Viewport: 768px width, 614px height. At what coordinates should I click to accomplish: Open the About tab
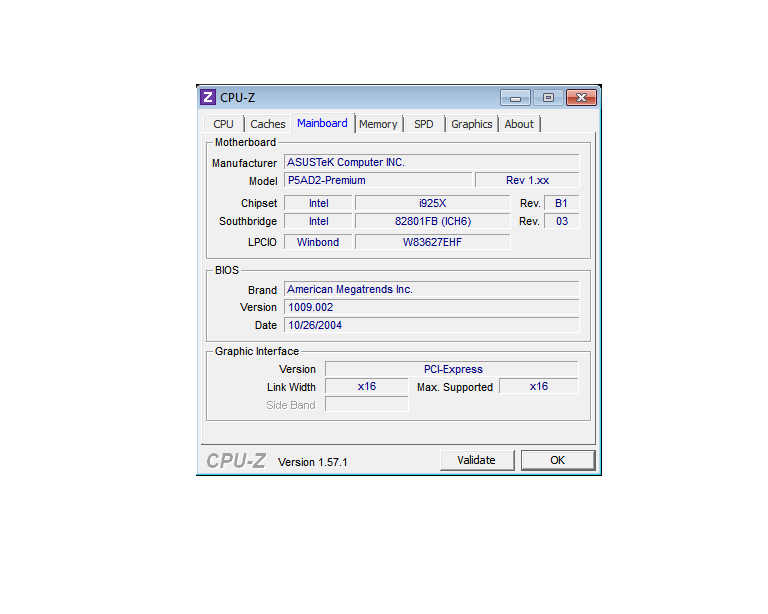point(519,124)
